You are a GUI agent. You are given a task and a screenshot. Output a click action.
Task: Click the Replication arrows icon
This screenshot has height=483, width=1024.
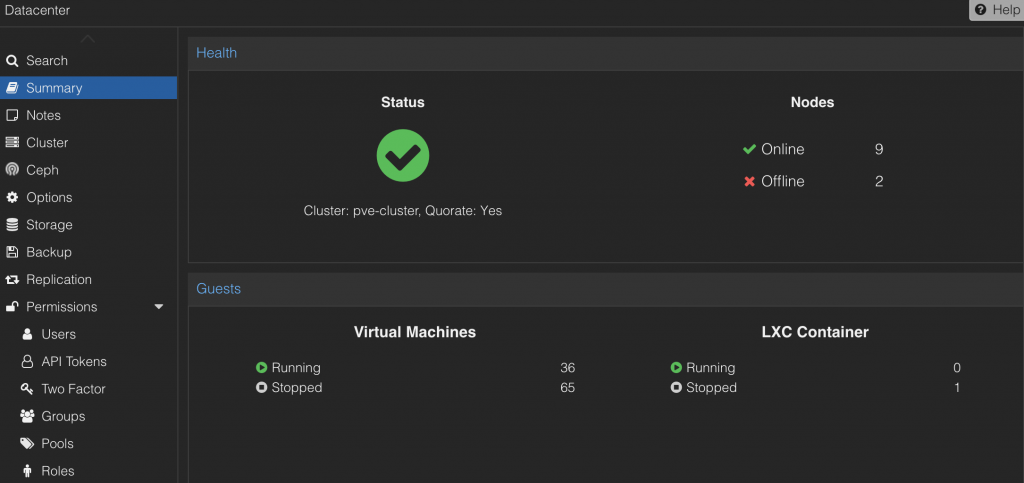tap(12, 280)
